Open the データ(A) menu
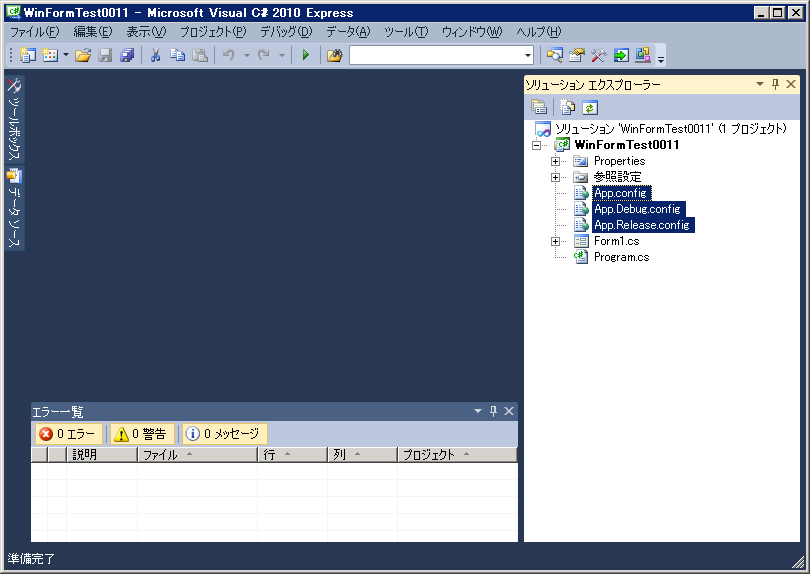Screen dimensions: 810x574 point(348,32)
